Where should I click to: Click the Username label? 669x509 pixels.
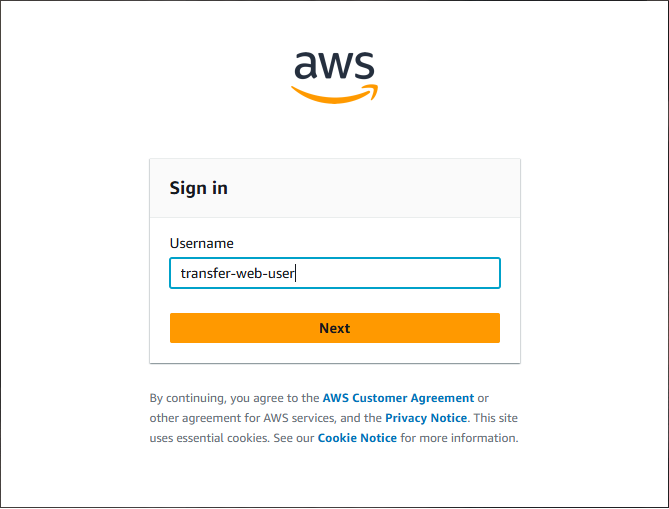201,243
